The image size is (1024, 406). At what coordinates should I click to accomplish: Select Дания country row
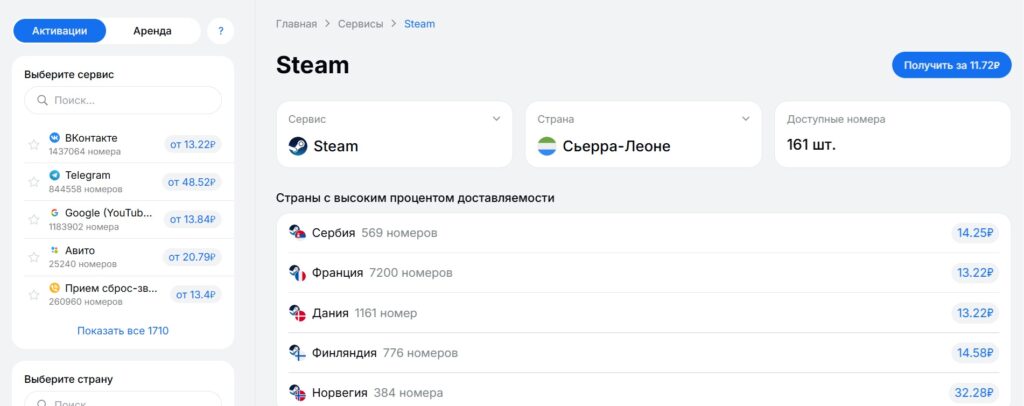click(x=643, y=313)
